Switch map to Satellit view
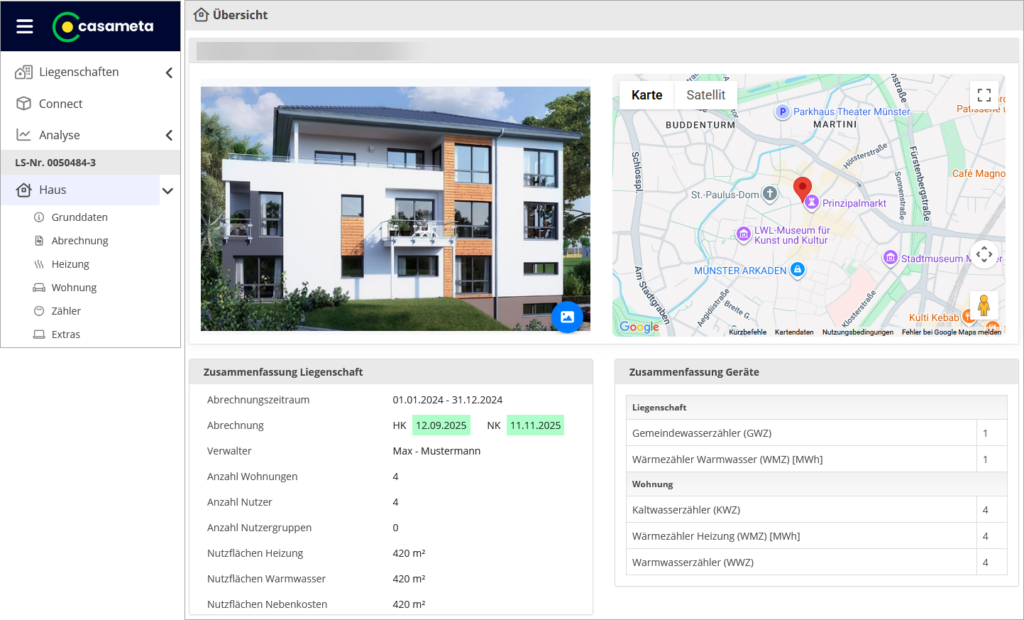Image resolution: width=1024 pixels, height=620 pixels. 705,95
